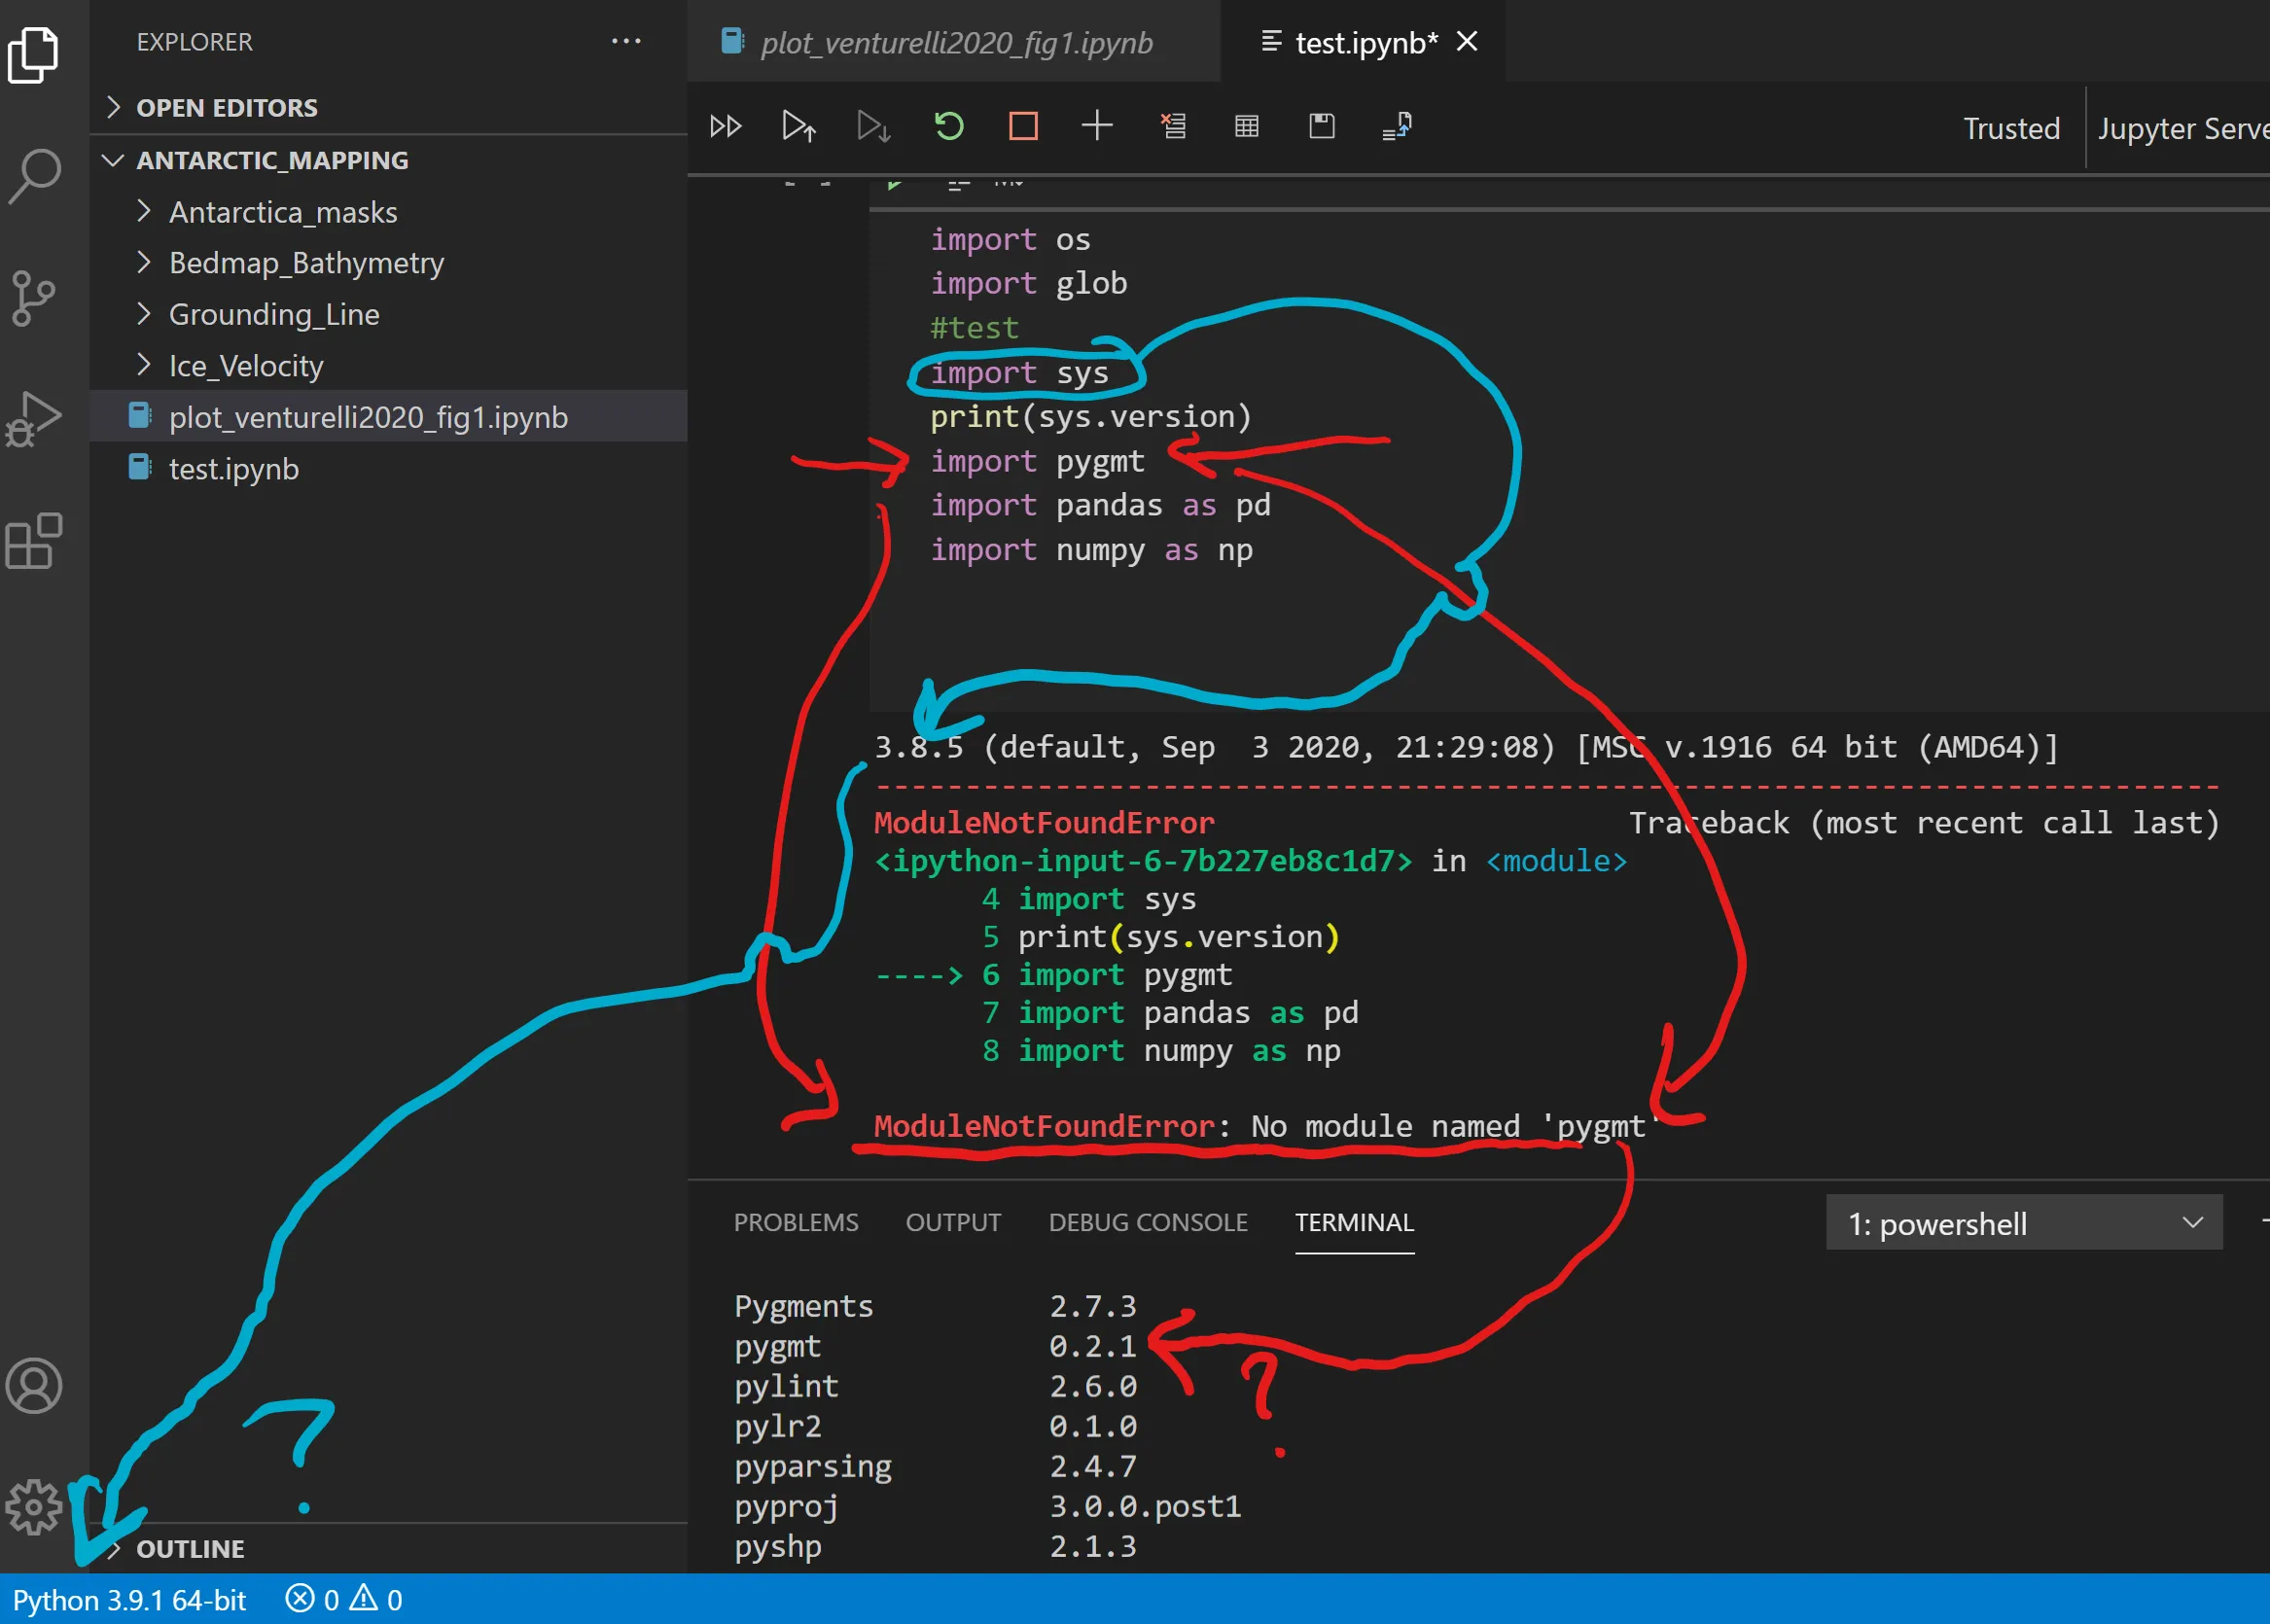2270x1624 pixels.
Task: Open the Run and Debug view
Action: tap(35, 419)
